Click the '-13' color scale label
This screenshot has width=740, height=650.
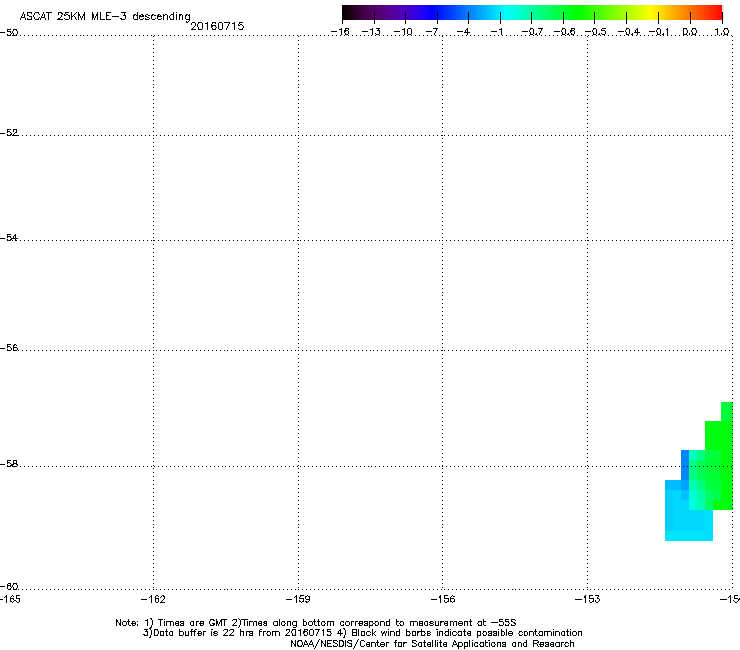[371, 32]
